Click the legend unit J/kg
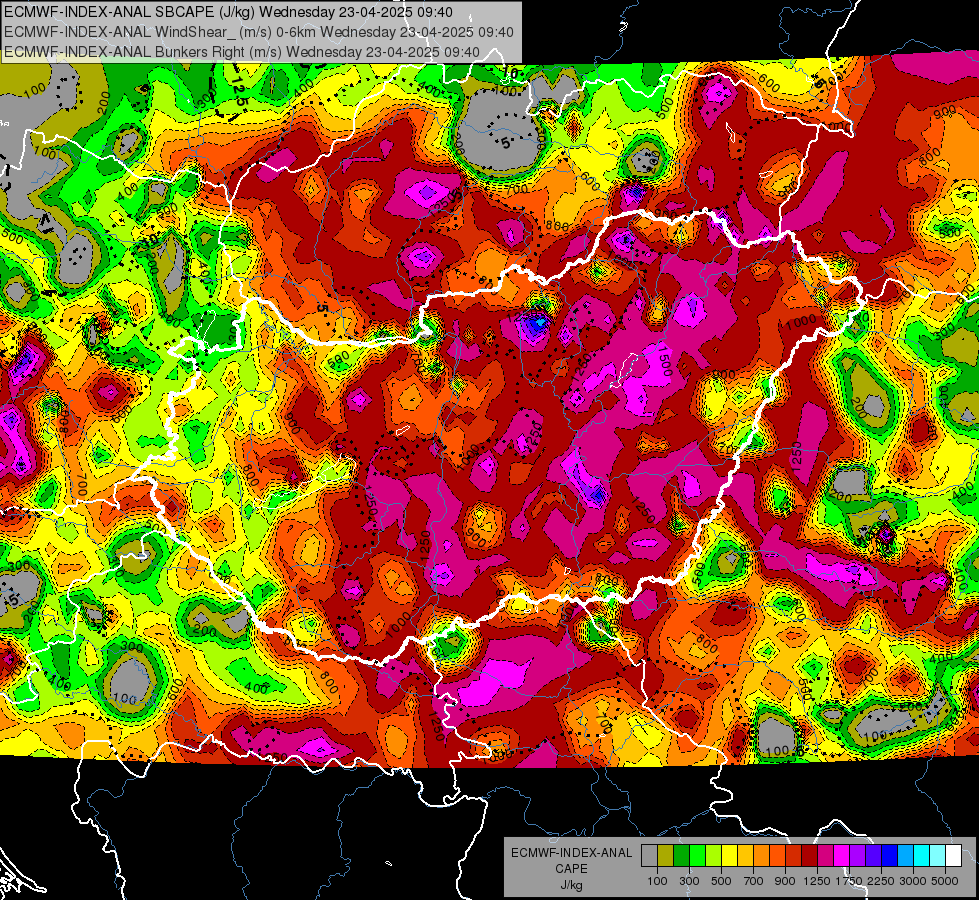The width and height of the screenshot is (979, 900). 571,885
